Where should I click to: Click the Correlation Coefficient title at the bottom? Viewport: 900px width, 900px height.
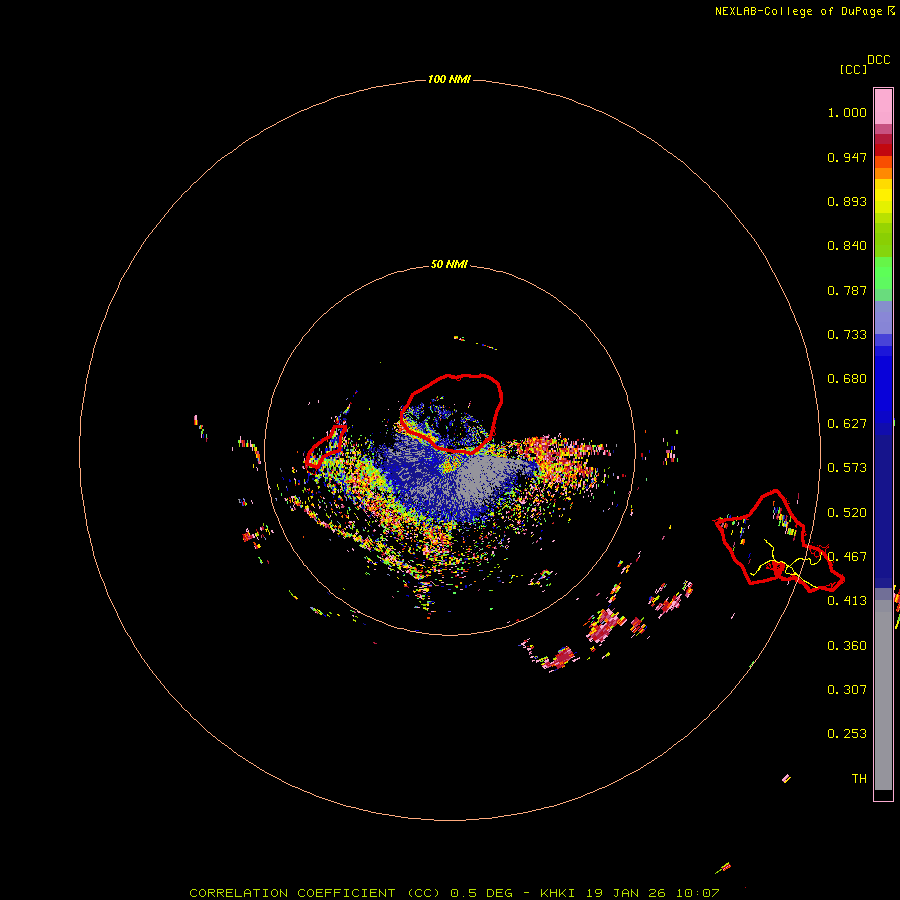coord(454,893)
